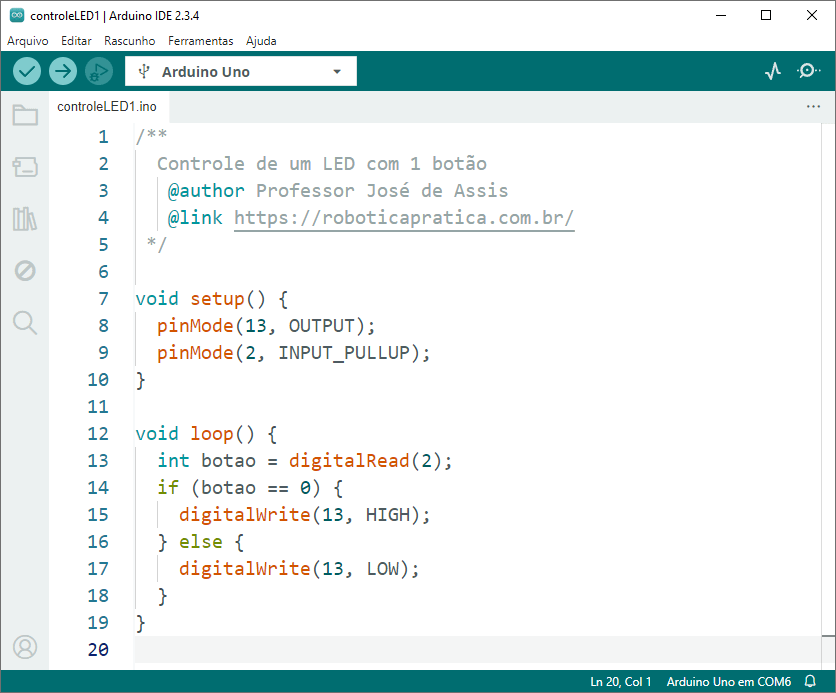This screenshot has width=836, height=693.
Task: Click the Arduino IDE app logo icon
Action: click(x=17, y=15)
